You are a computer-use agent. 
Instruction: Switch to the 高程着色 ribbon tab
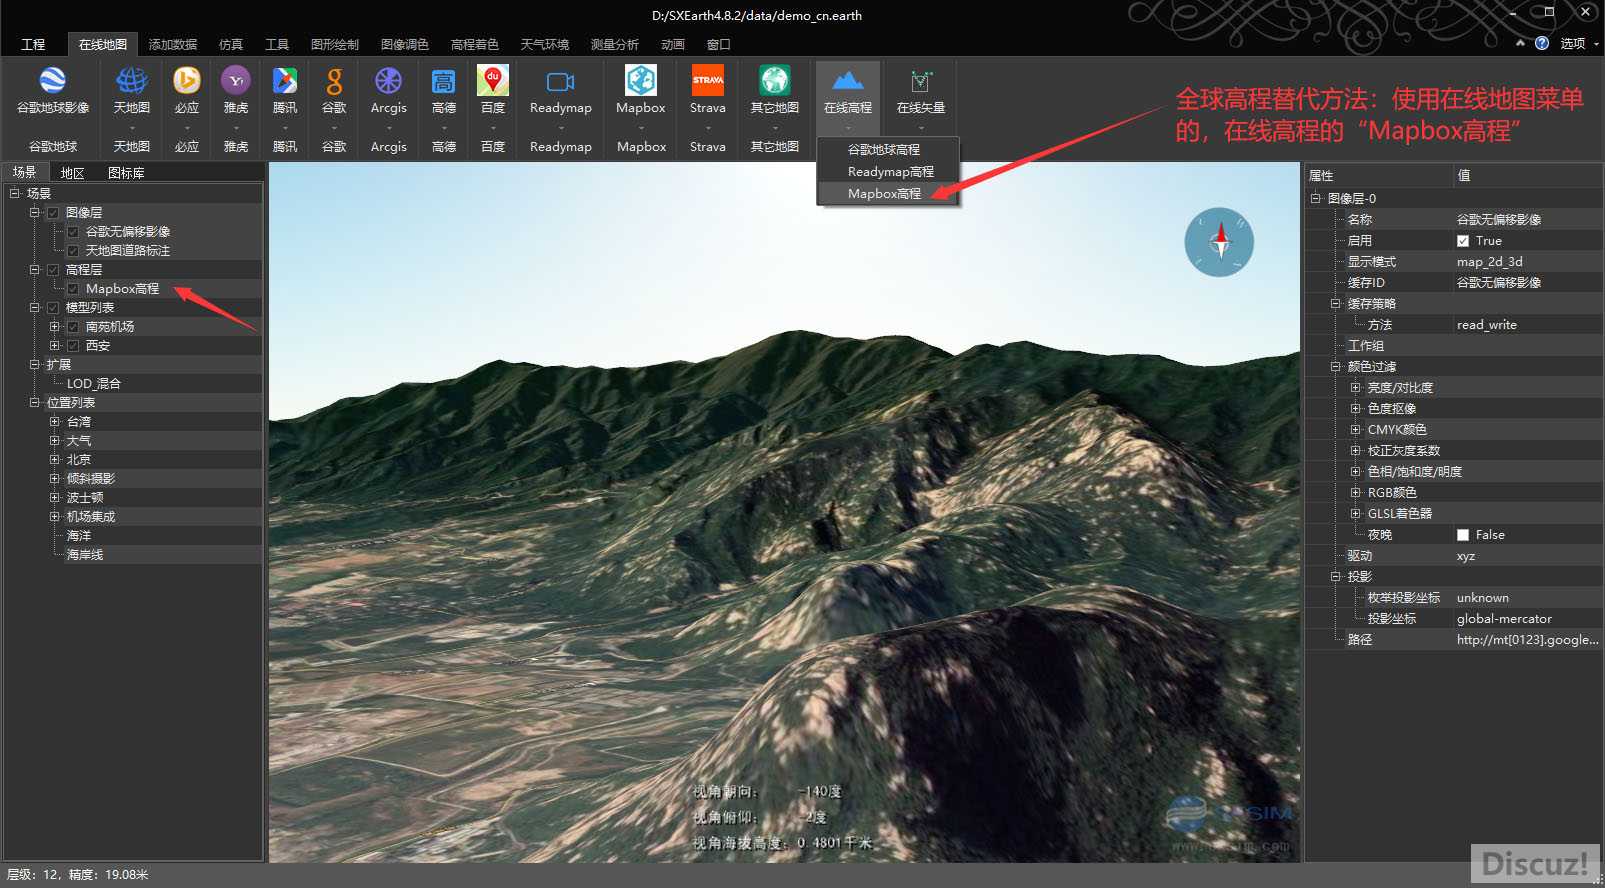click(474, 44)
